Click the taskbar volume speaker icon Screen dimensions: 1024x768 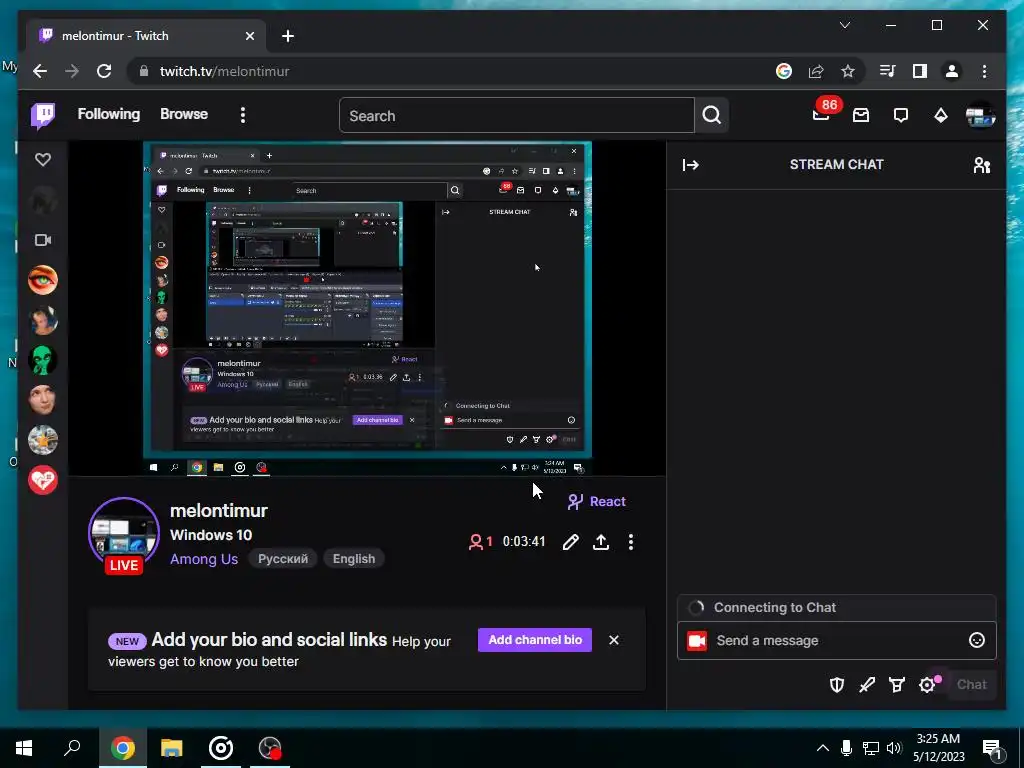coord(894,748)
